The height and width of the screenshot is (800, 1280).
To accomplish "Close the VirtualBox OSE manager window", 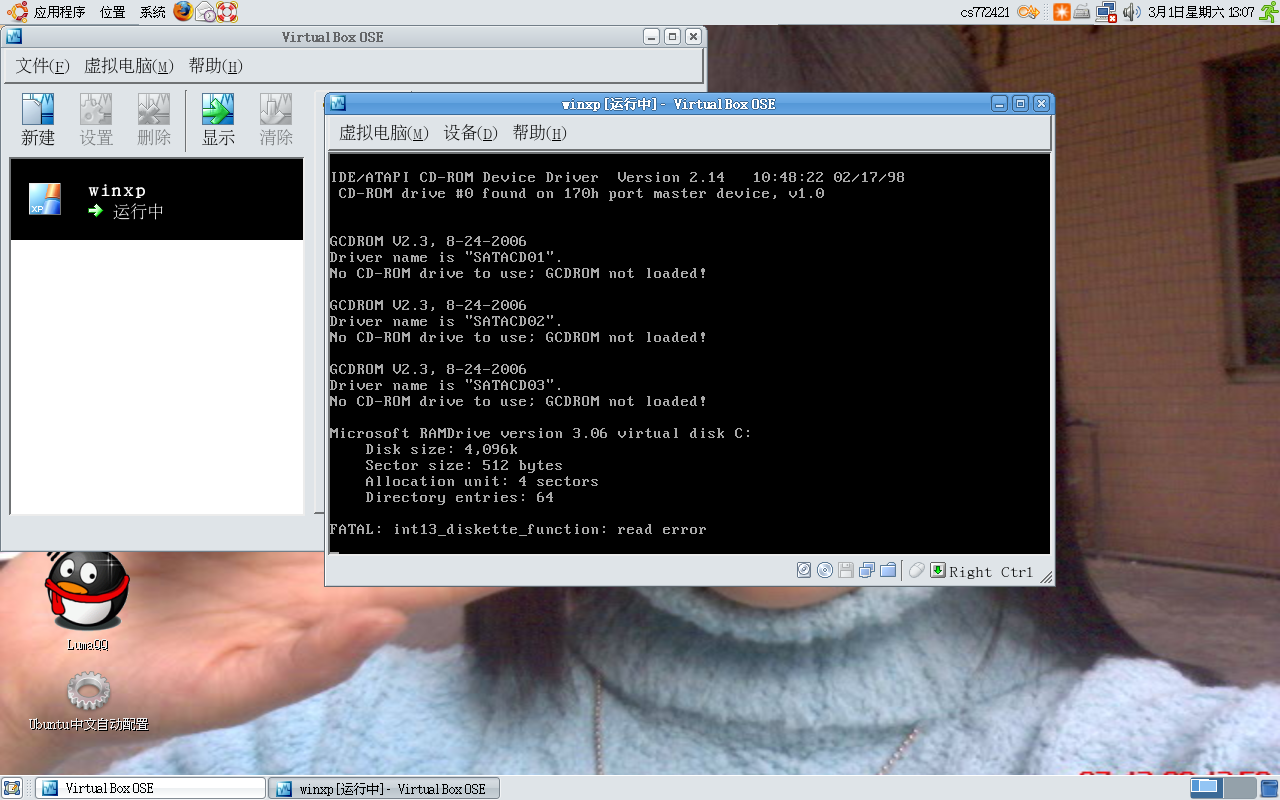I will [693, 36].
